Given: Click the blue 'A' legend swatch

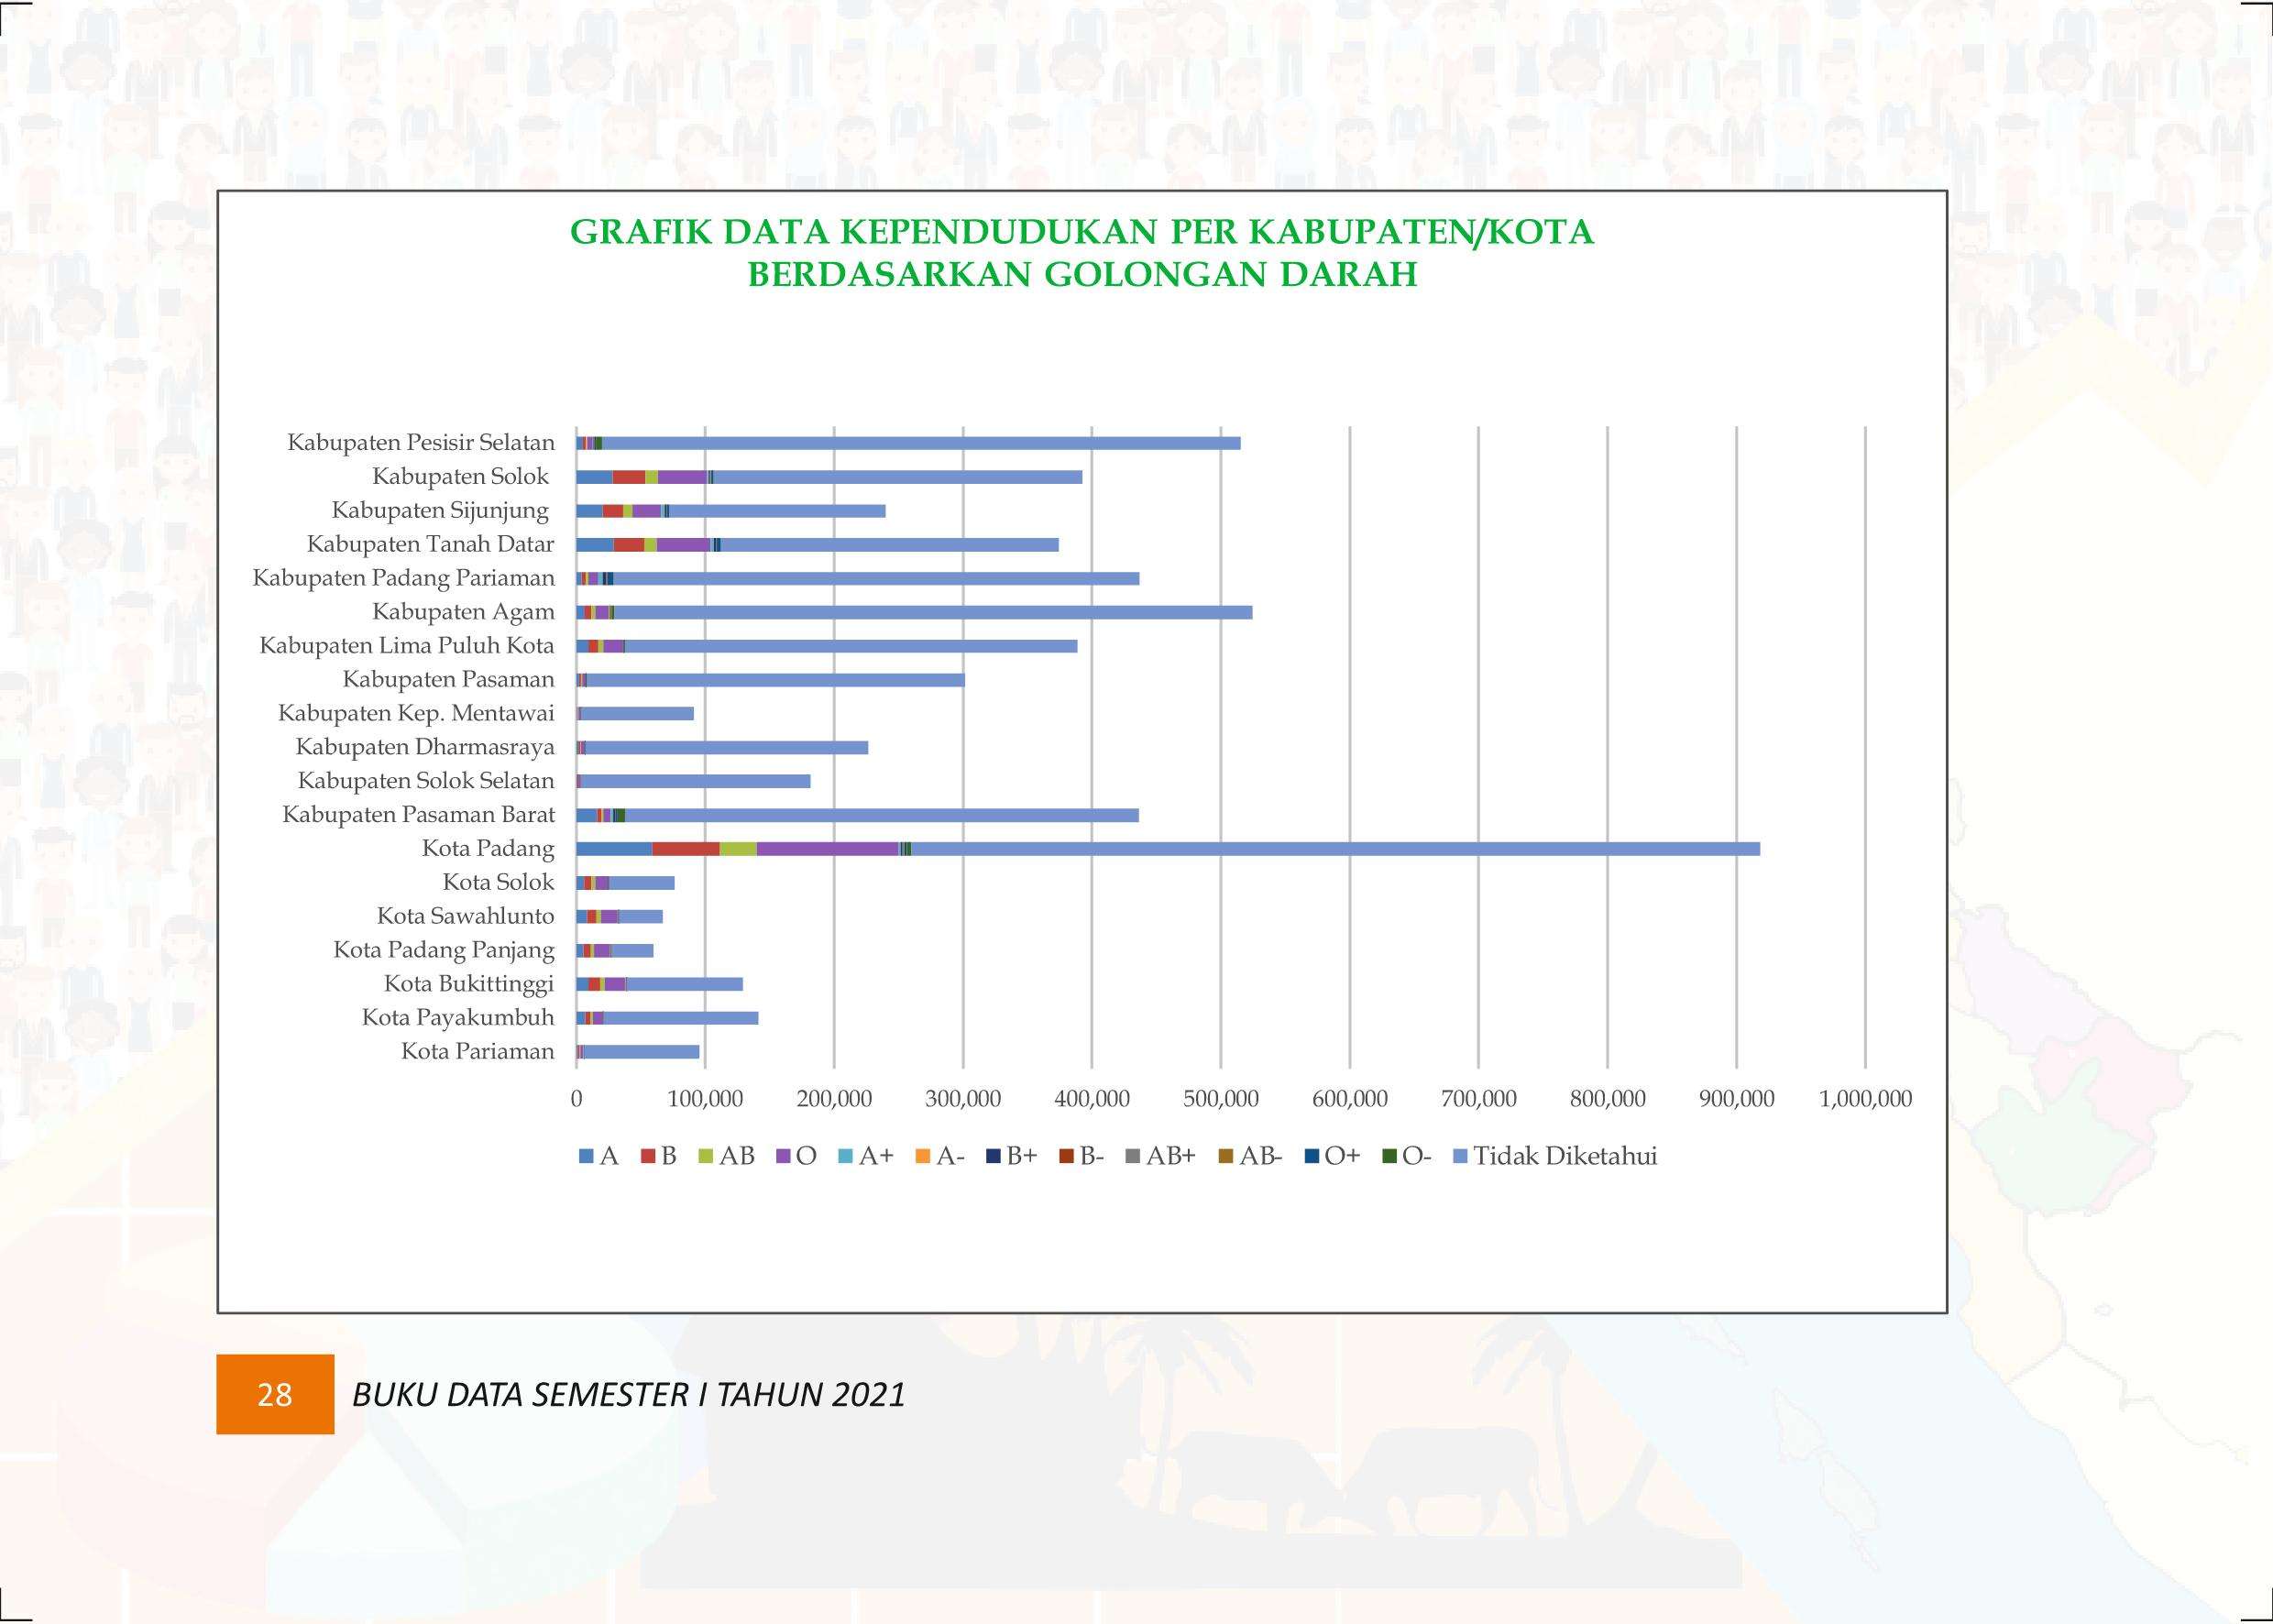Looking at the screenshot, I should (586, 1157).
